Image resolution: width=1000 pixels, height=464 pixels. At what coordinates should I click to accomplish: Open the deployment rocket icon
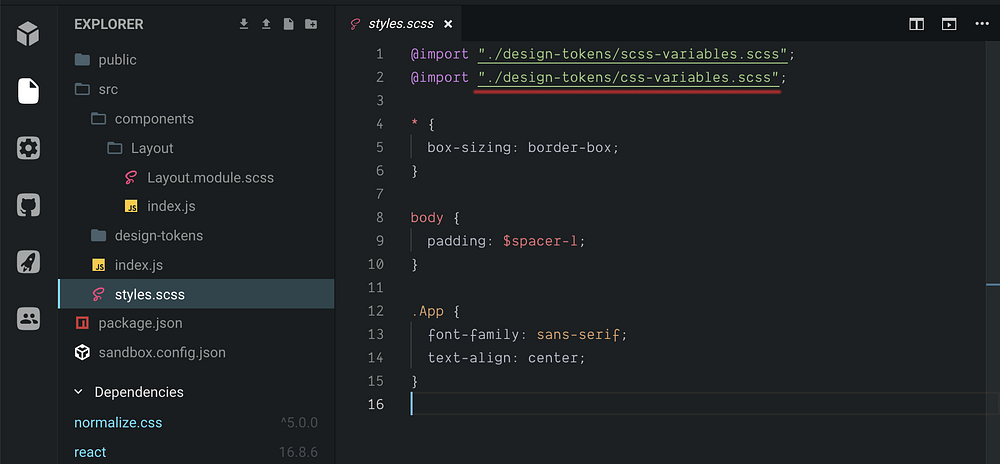28,262
